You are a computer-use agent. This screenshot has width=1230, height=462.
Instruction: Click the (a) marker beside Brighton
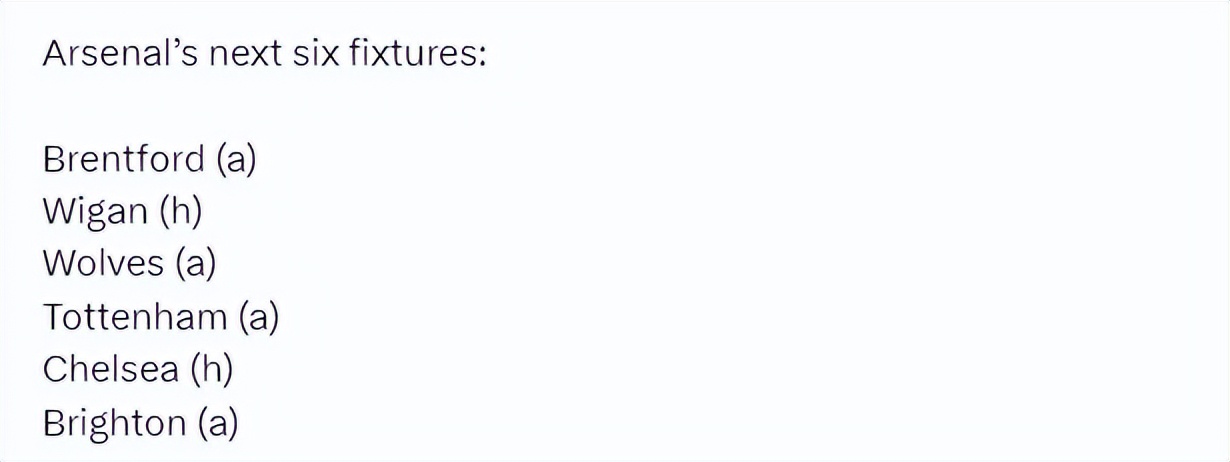(217, 423)
